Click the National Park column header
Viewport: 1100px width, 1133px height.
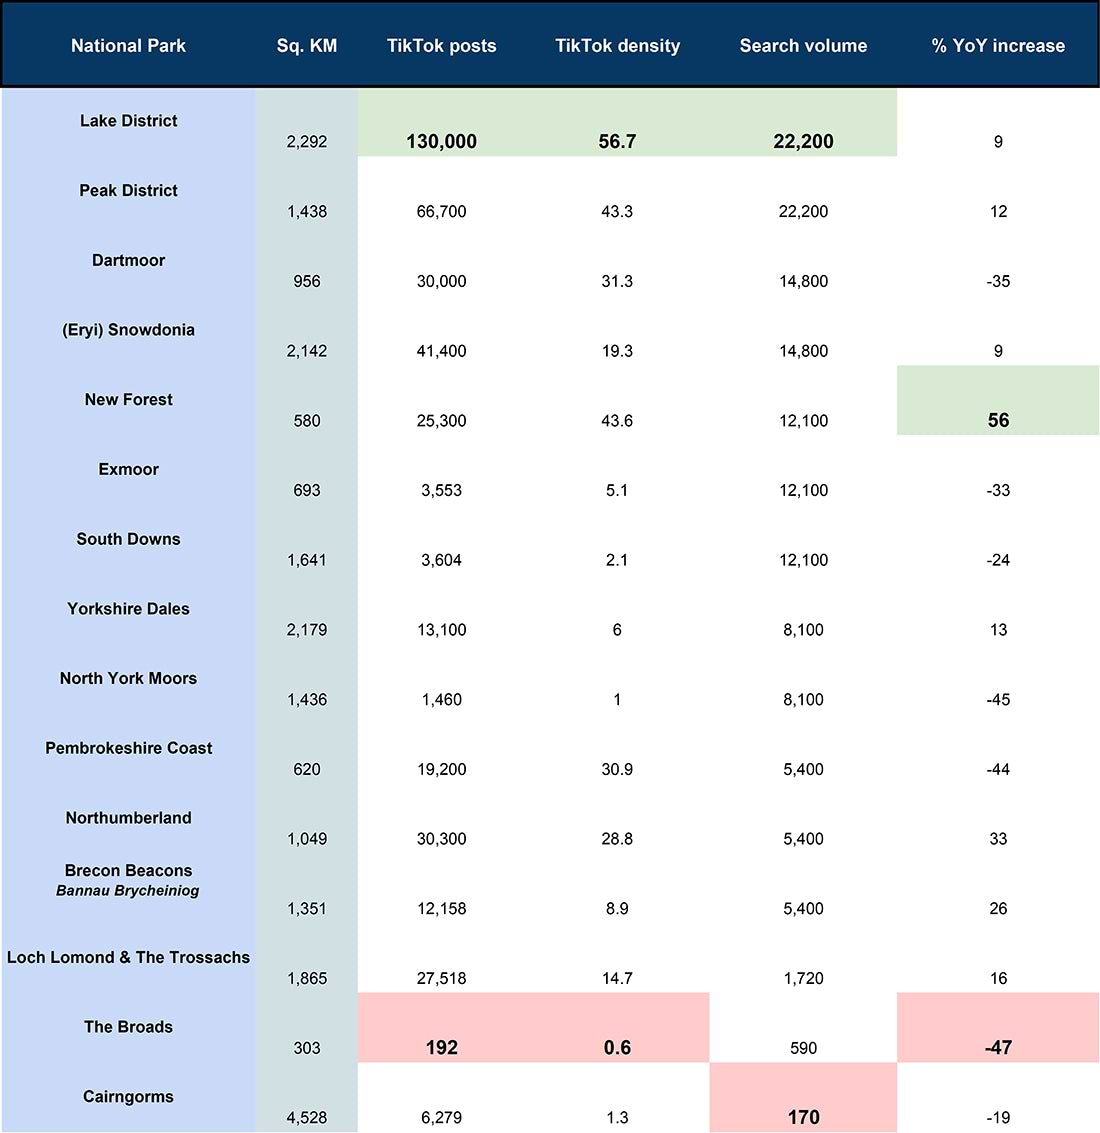128,46
